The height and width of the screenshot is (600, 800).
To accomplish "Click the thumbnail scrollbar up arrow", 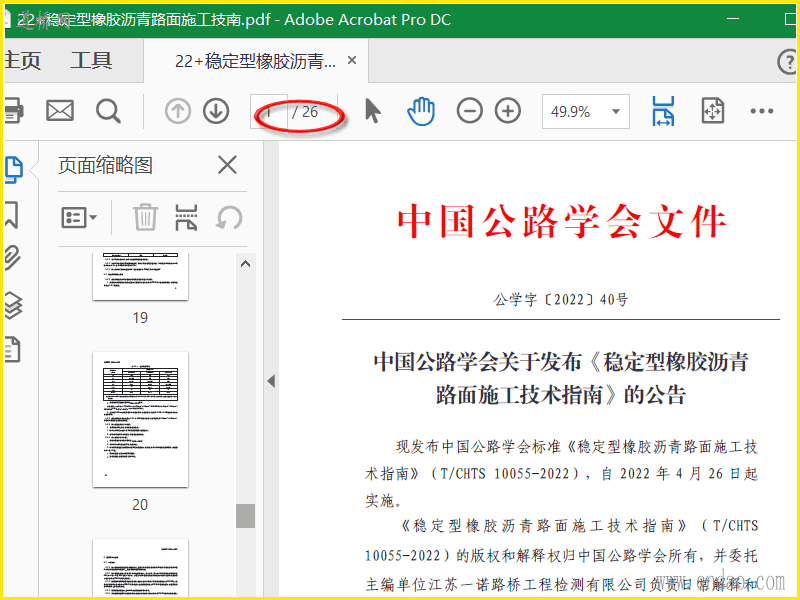I will pos(245,264).
